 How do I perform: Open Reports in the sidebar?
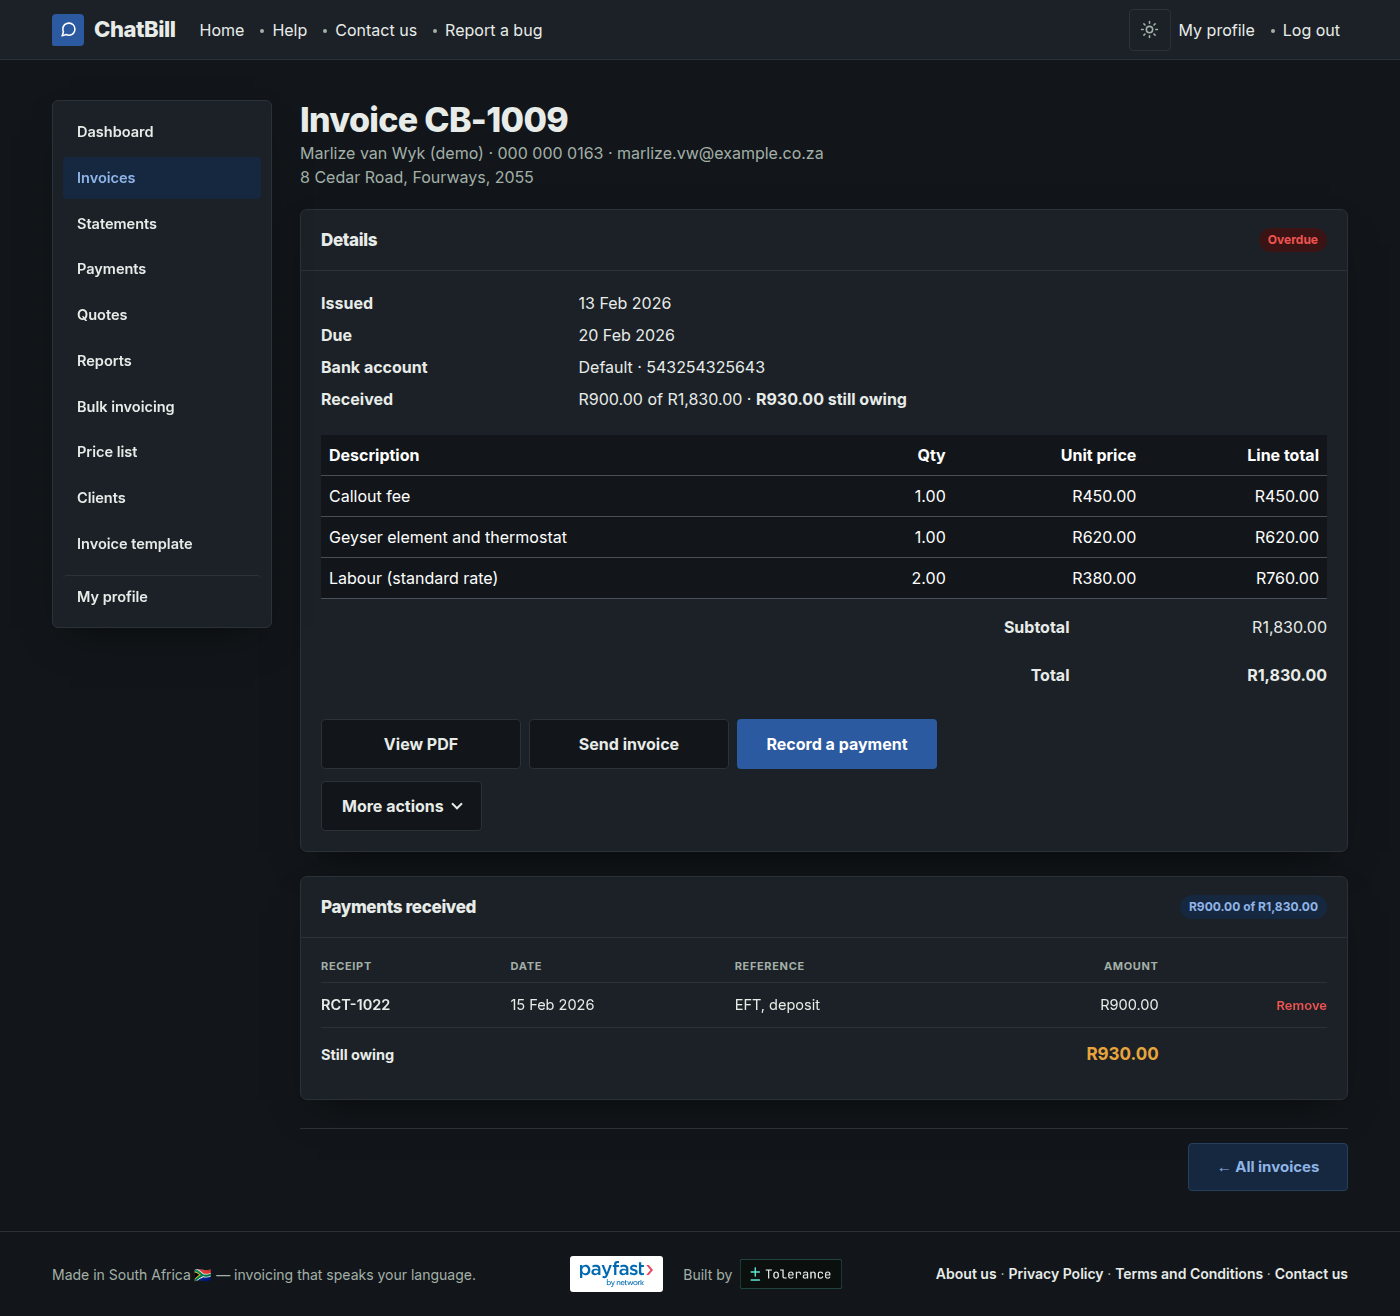click(162, 361)
